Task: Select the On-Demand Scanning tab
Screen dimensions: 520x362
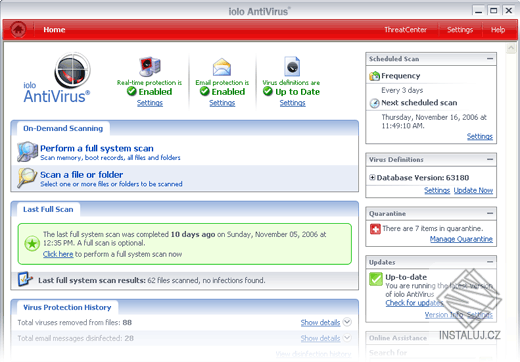Action: (x=63, y=128)
